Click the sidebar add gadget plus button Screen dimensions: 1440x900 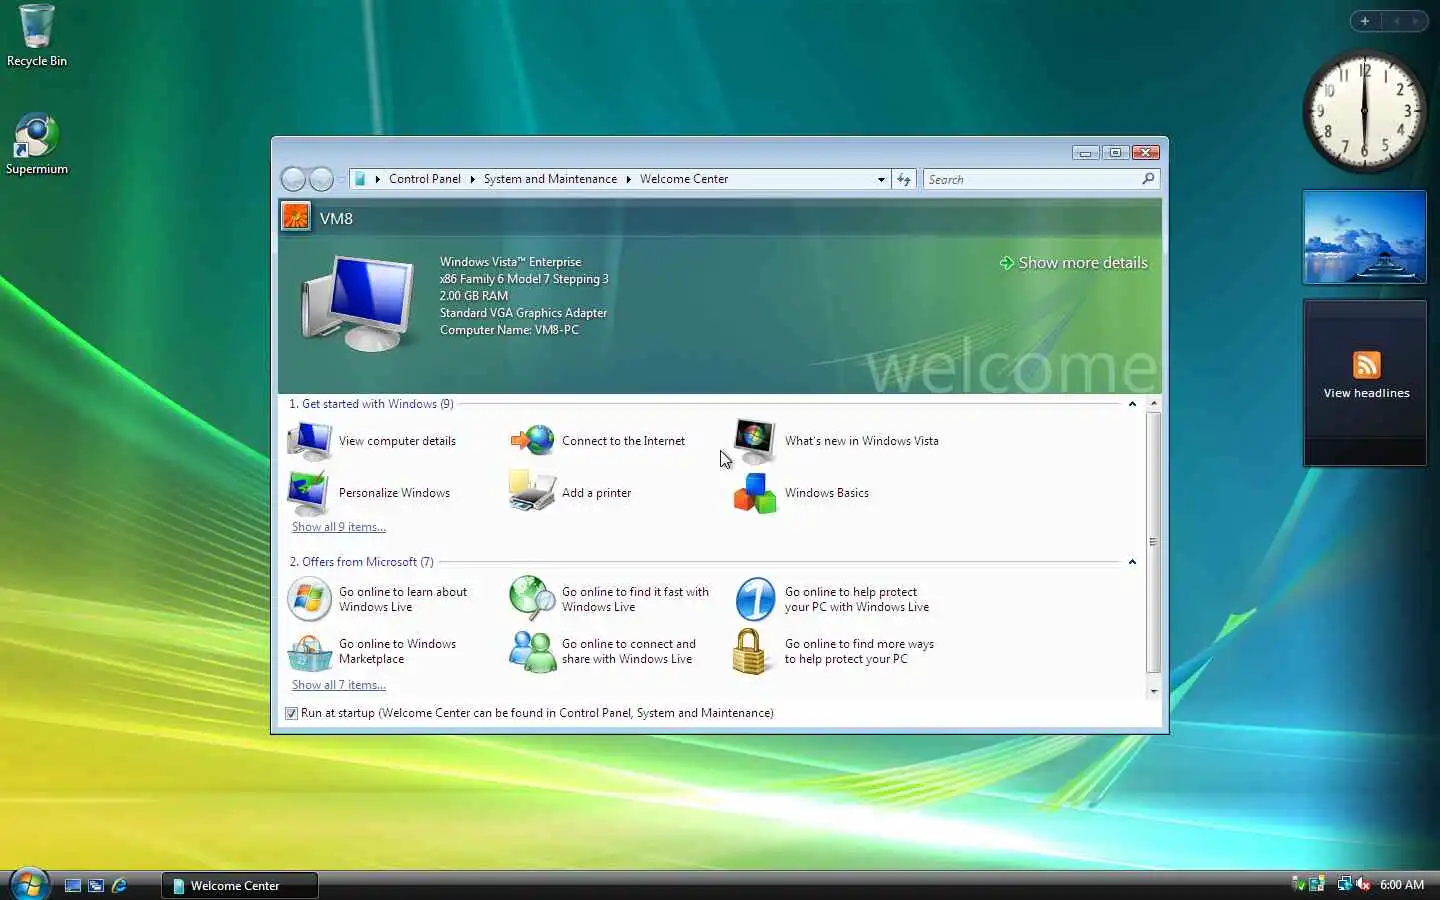(x=1365, y=21)
